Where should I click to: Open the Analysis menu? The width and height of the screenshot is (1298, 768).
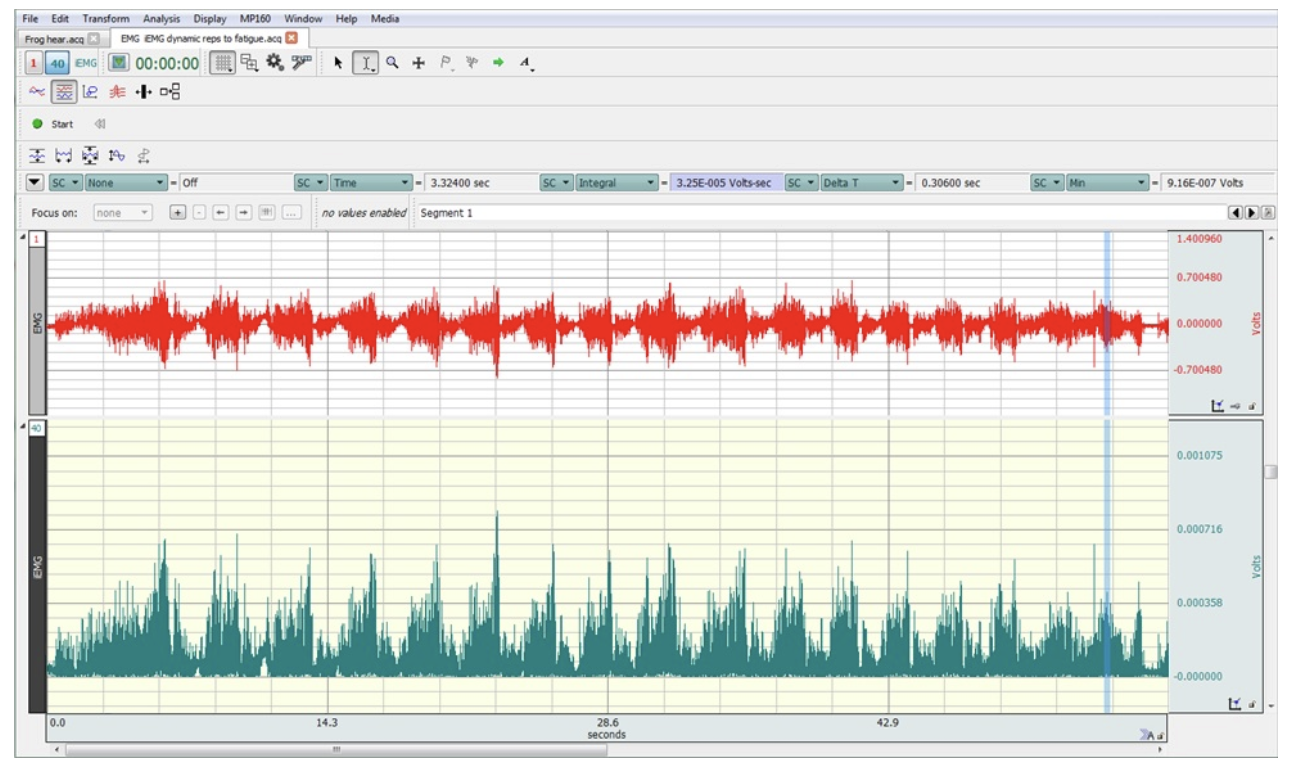[161, 18]
